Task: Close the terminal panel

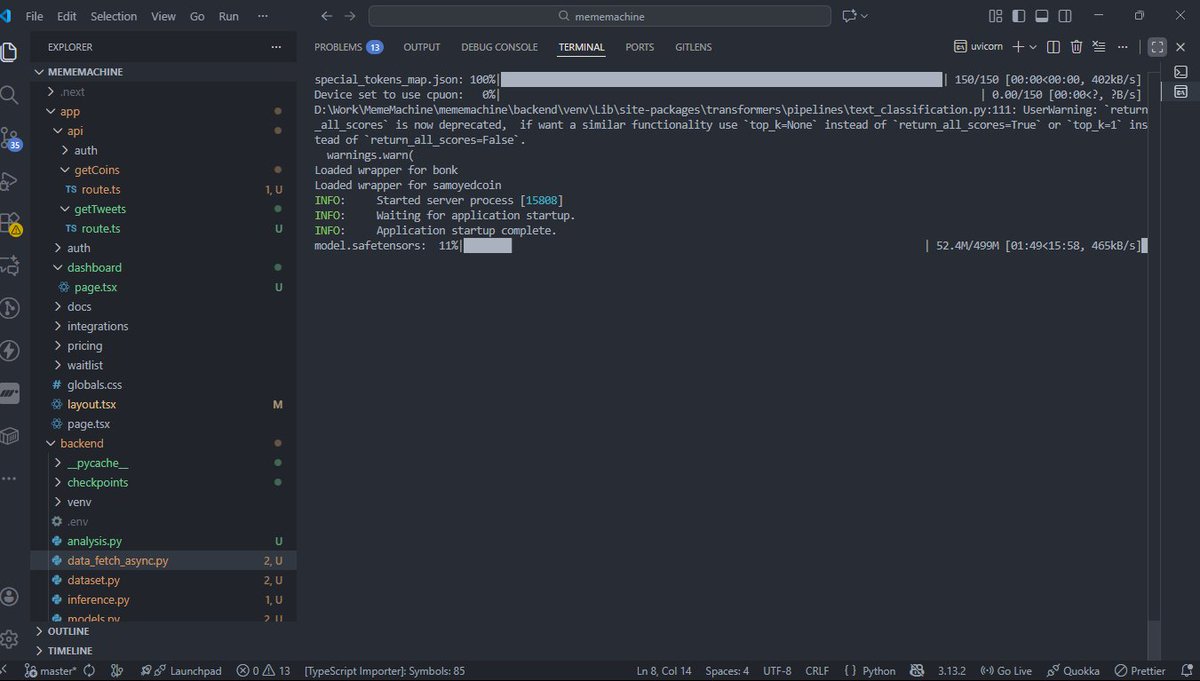Action: pyautogui.click(x=1180, y=46)
